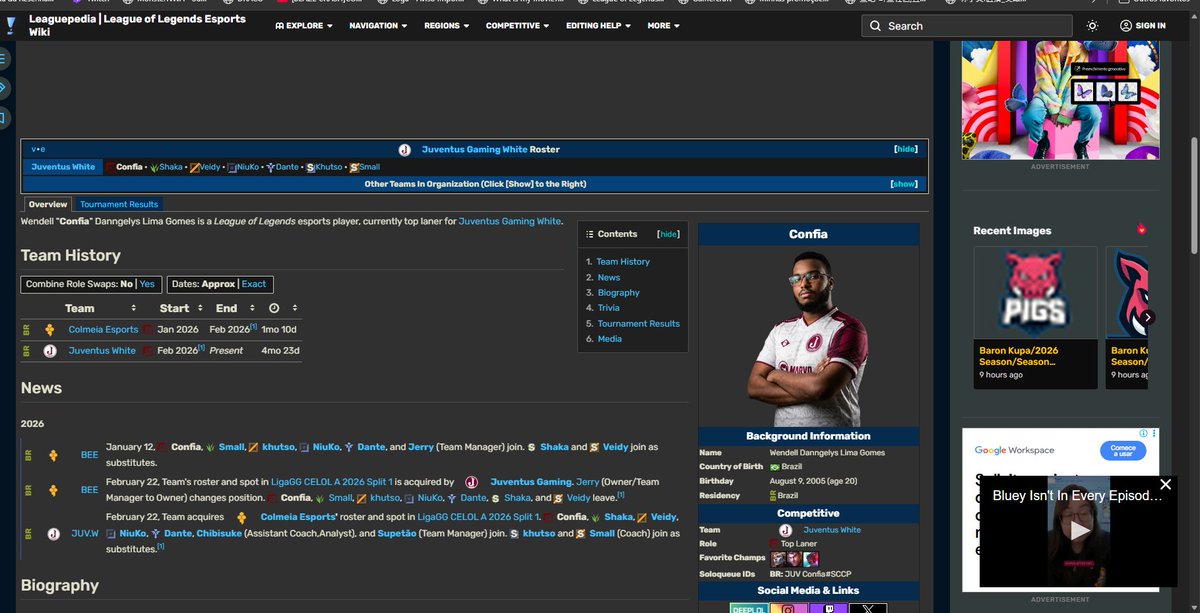
Task: Close the Bluey video popup
Action: pyautogui.click(x=1165, y=484)
